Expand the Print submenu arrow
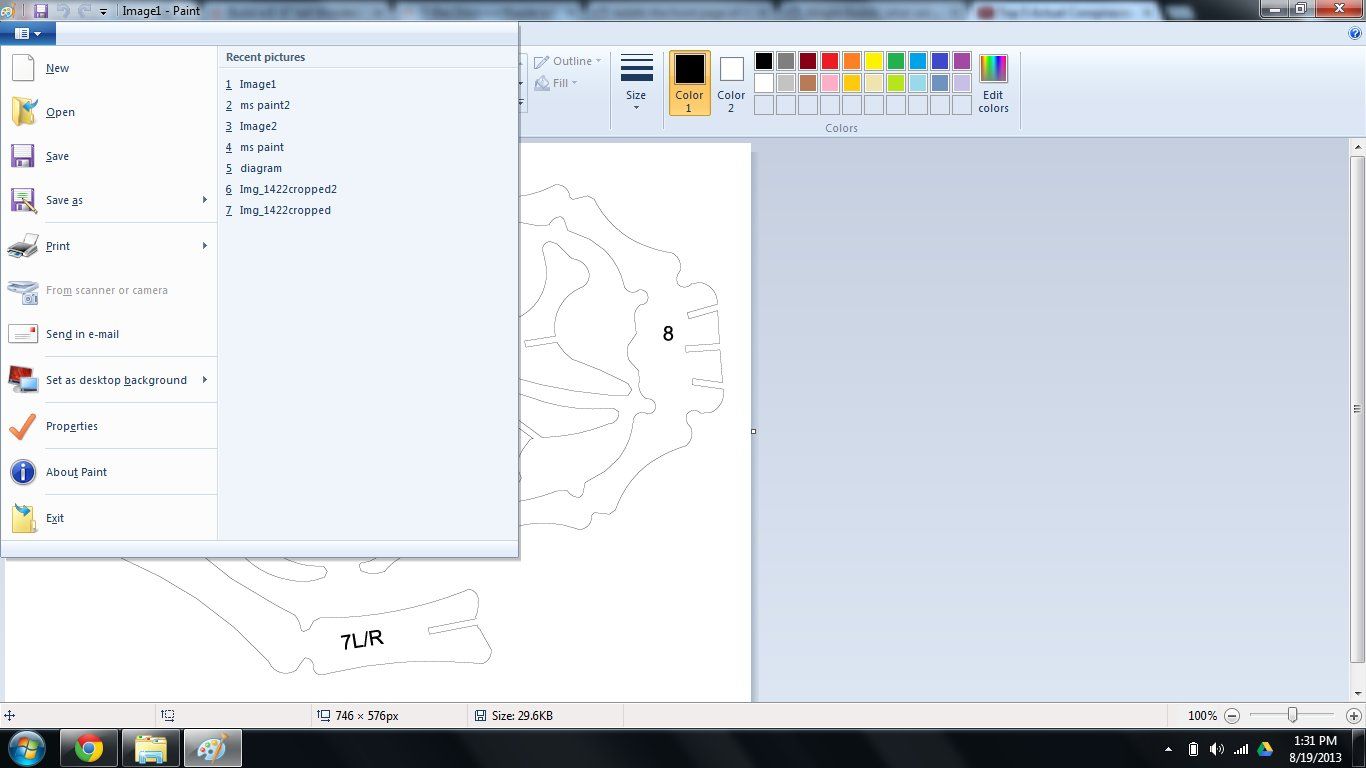 point(205,246)
